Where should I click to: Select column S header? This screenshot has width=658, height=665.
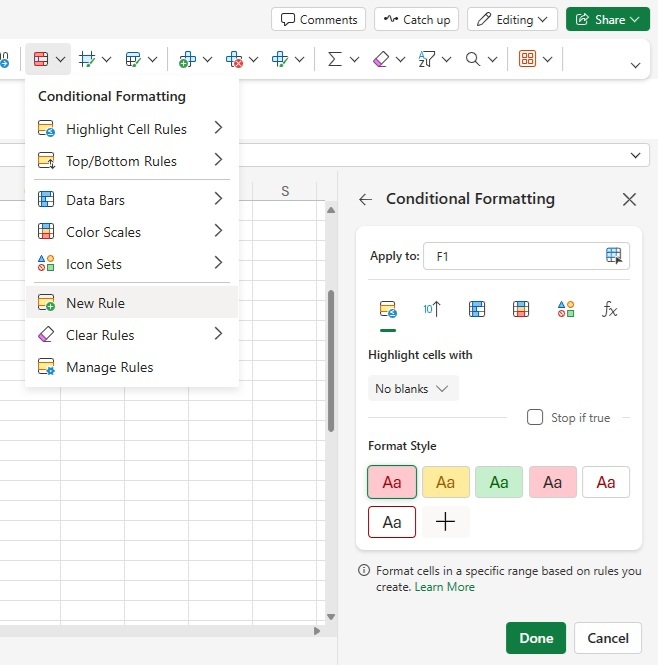[x=285, y=191]
